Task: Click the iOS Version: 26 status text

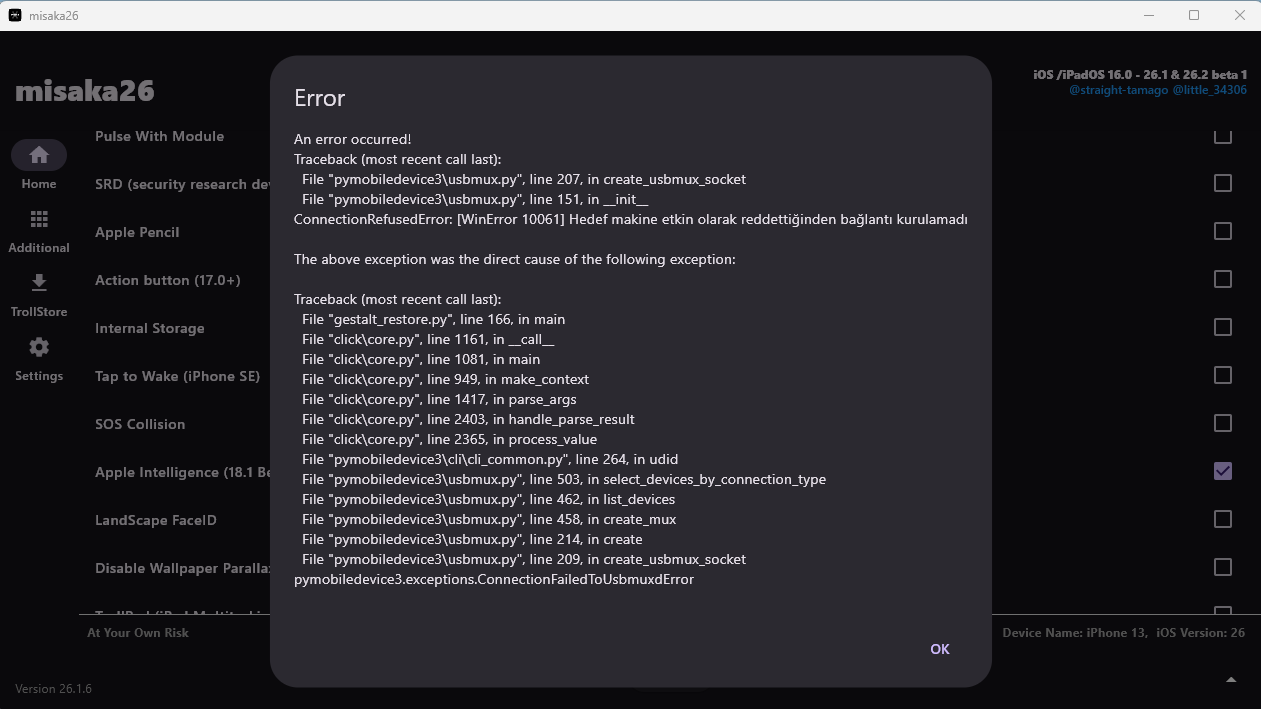Action: [x=1201, y=632]
